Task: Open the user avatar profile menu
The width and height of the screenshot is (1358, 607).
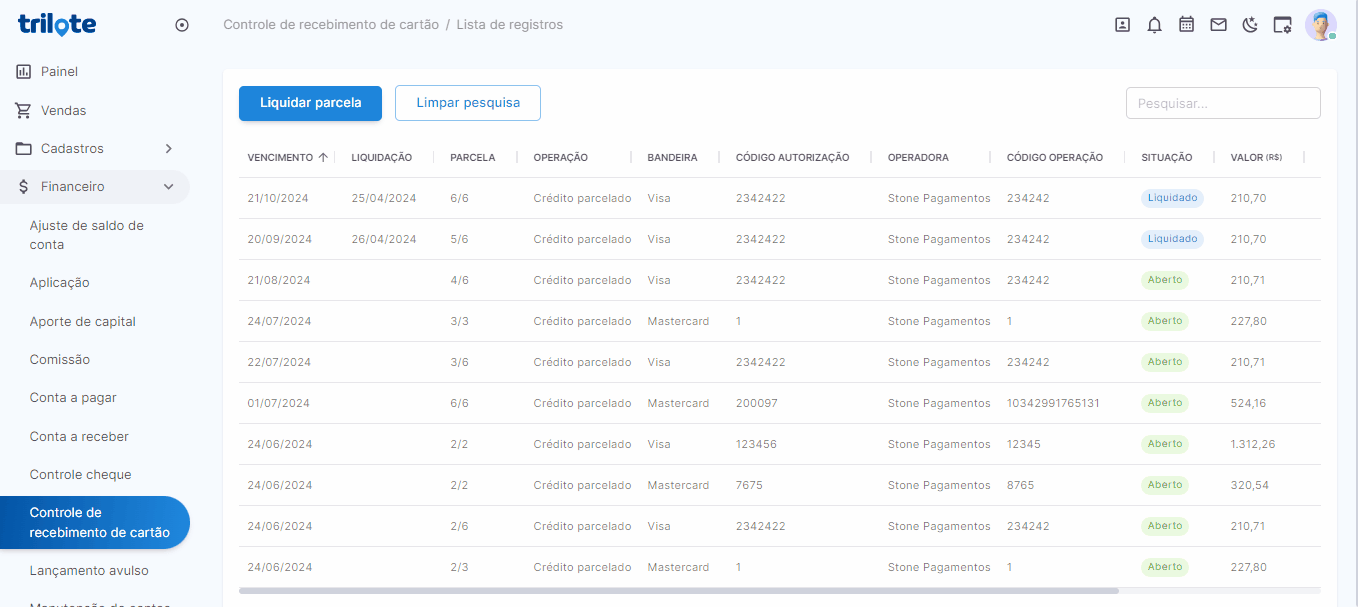Action: pos(1320,25)
